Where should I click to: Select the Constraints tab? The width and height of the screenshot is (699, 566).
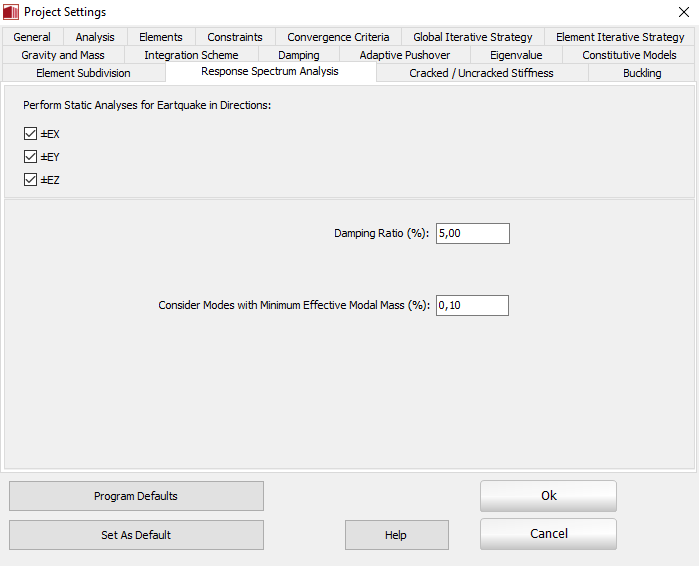tap(235, 37)
